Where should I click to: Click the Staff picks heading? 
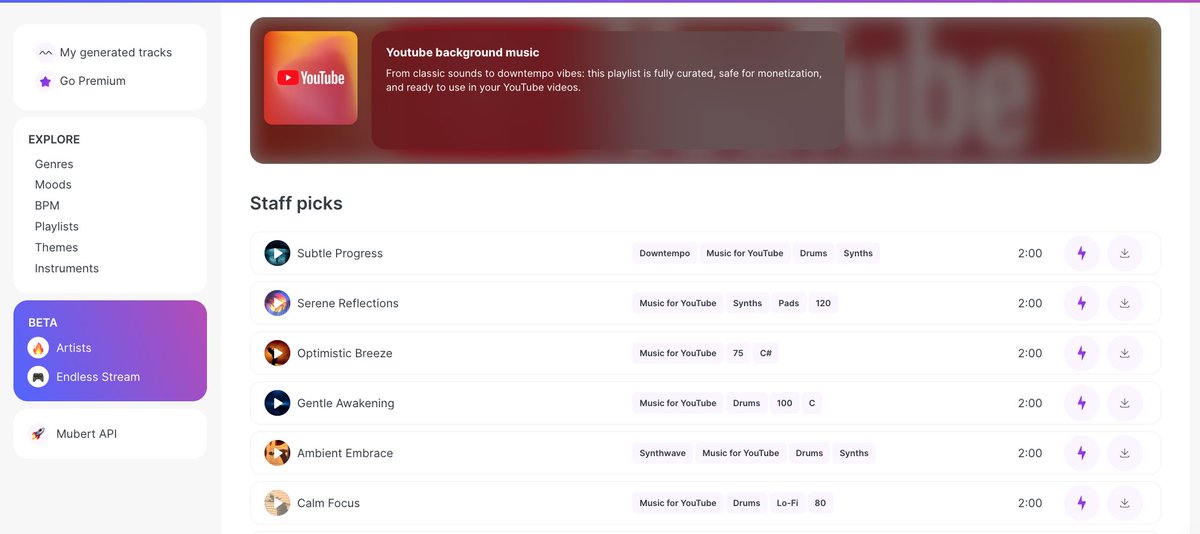coord(296,203)
